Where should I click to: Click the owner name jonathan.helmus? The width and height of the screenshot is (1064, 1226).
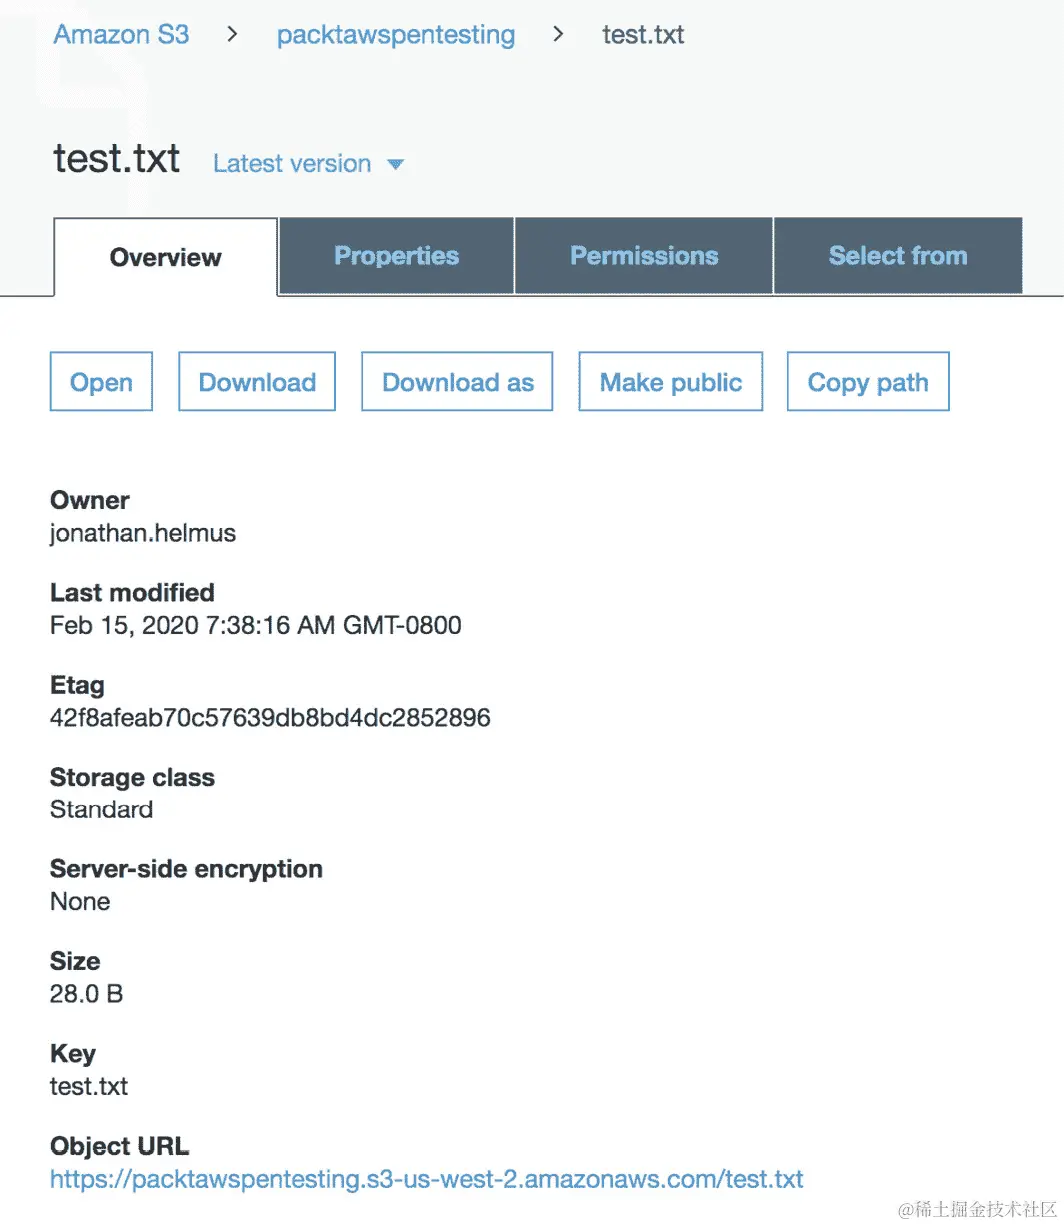[143, 533]
